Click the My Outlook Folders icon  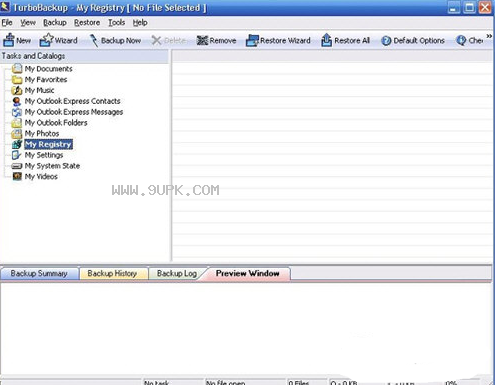[17, 123]
